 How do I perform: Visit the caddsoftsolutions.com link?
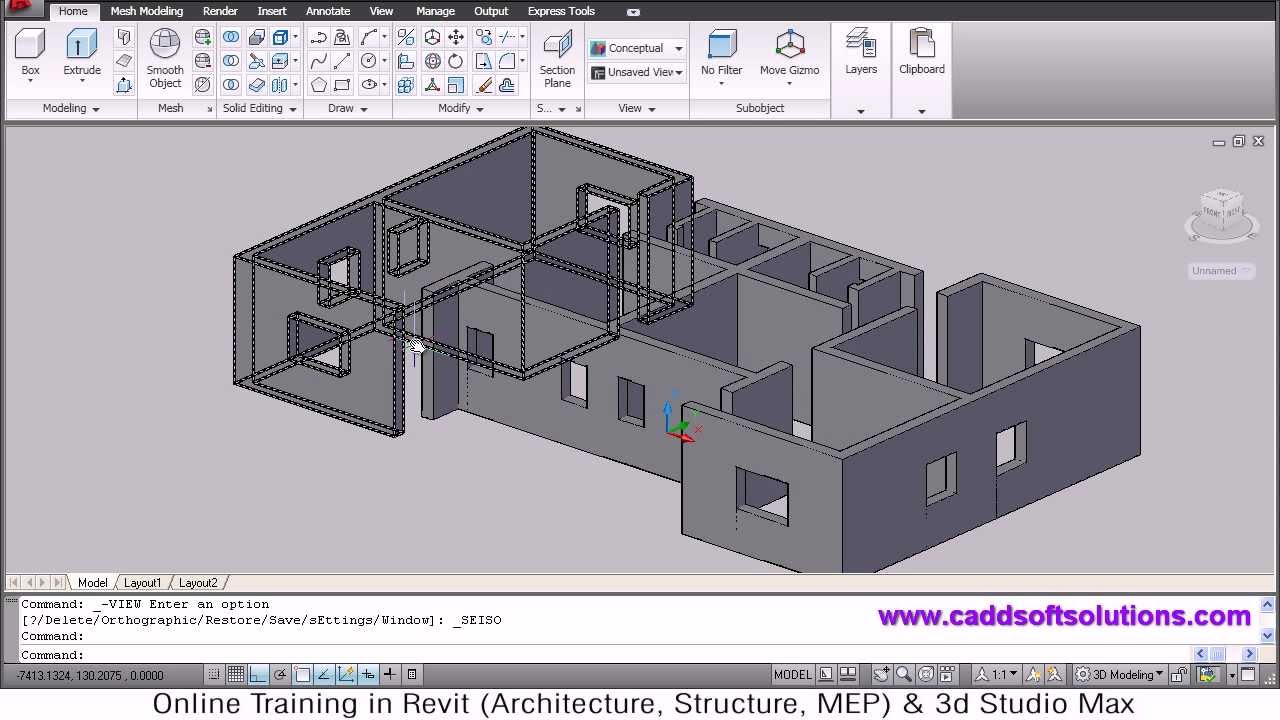coord(1065,617)
